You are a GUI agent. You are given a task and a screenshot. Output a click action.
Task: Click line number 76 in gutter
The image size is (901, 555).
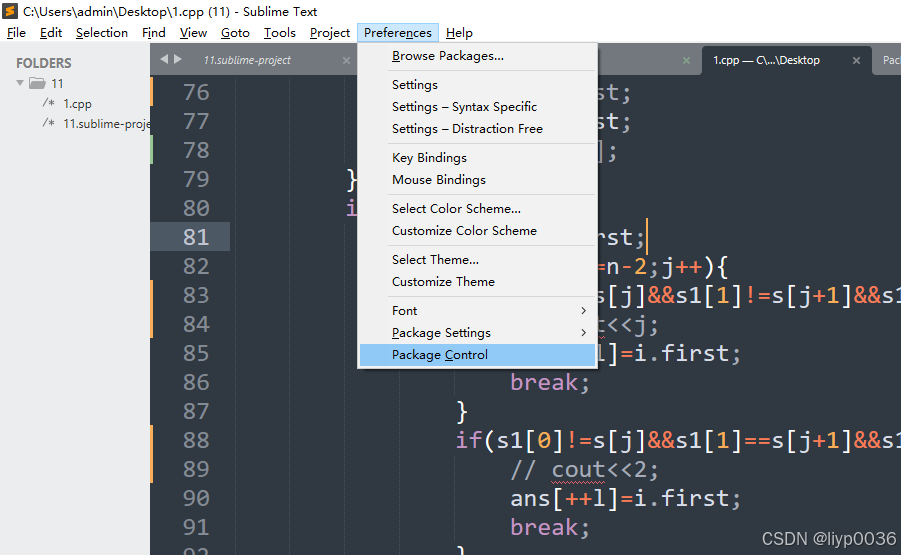196,92
